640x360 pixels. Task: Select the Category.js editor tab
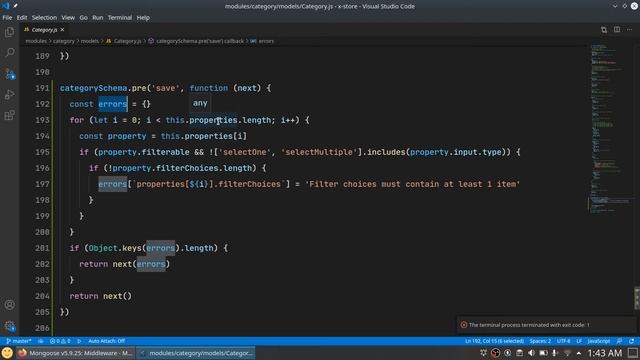coord(44,30)
